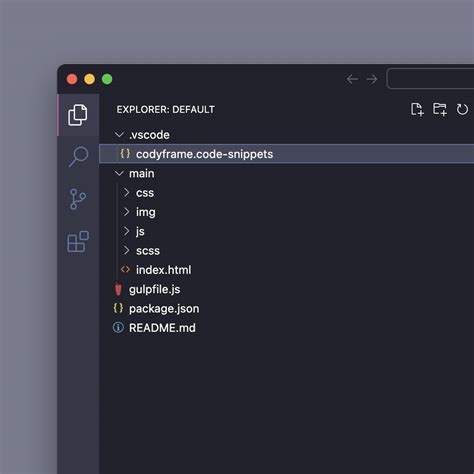Go forward with the right arrow
Viewport: 474px width, 474px height.
pos(372,79)
